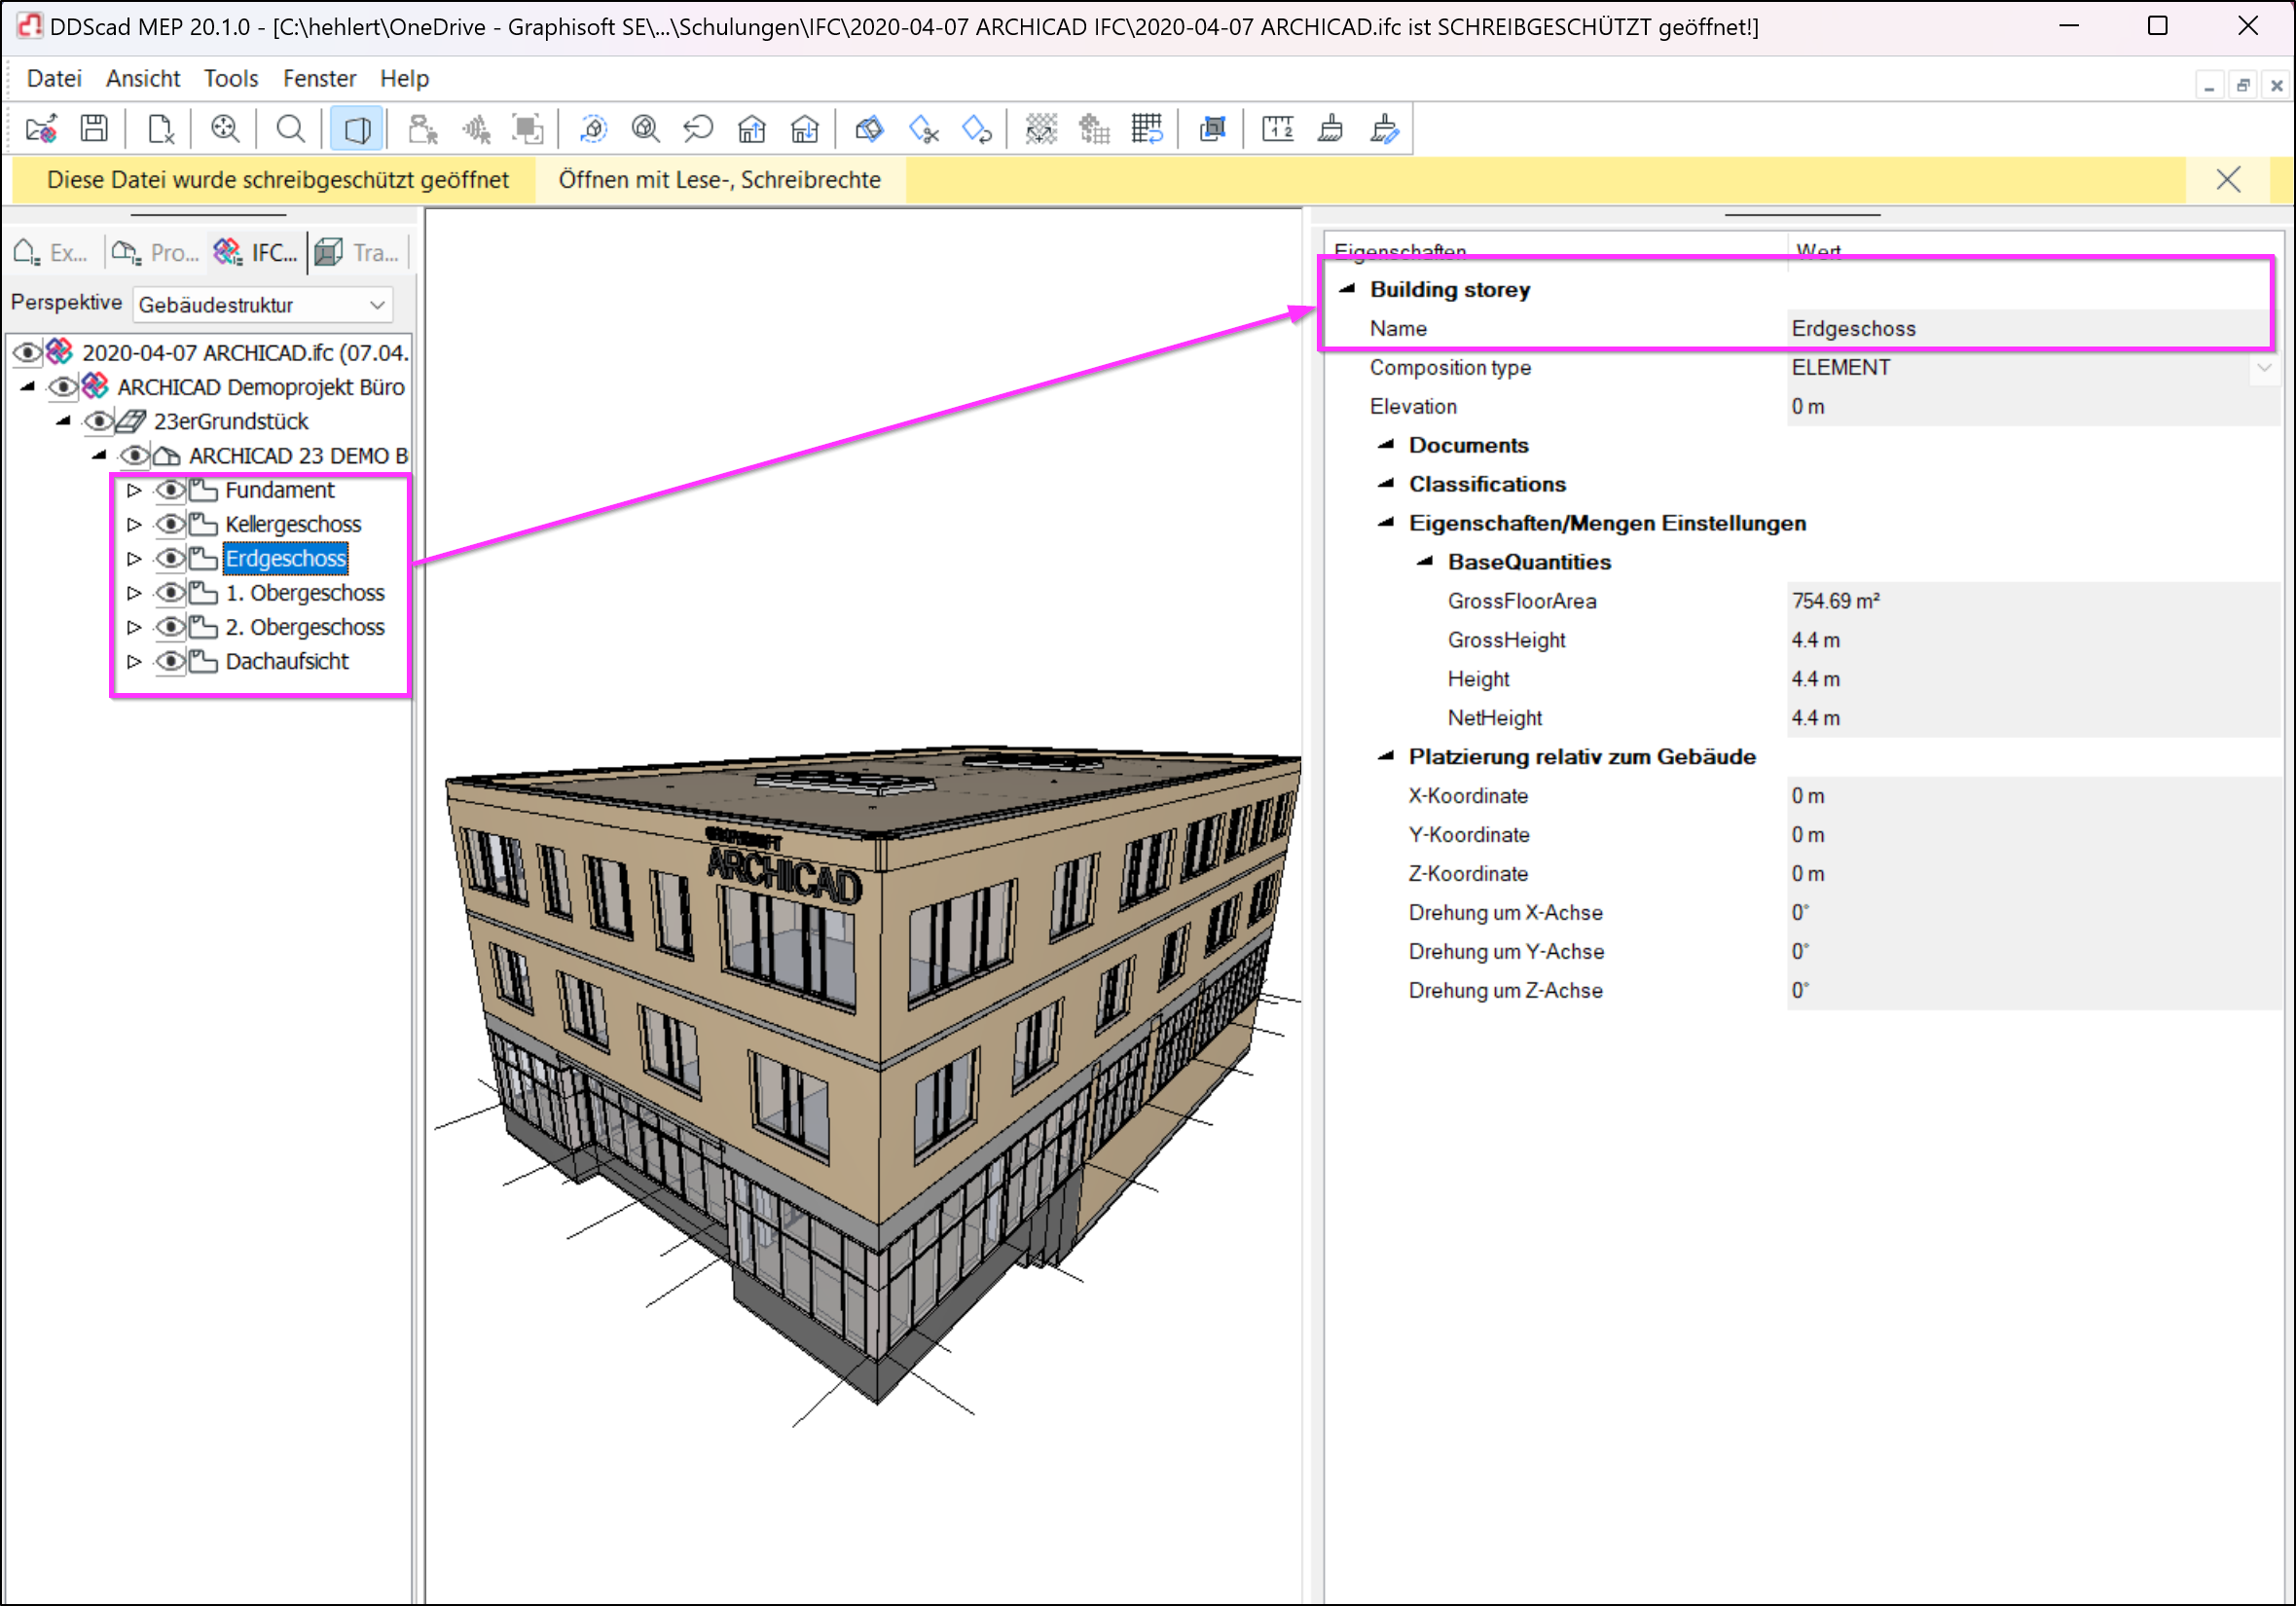Collapse the Classifications property group

(x=1386, y=484)
